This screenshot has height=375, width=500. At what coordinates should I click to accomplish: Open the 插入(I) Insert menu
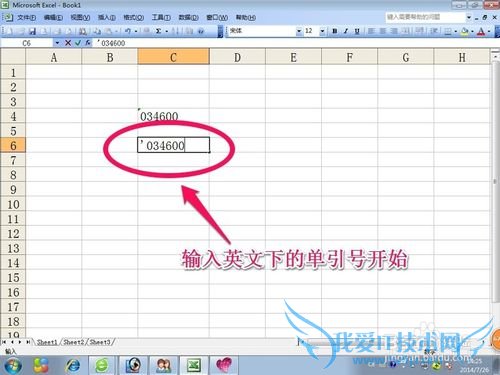[107, 17]
